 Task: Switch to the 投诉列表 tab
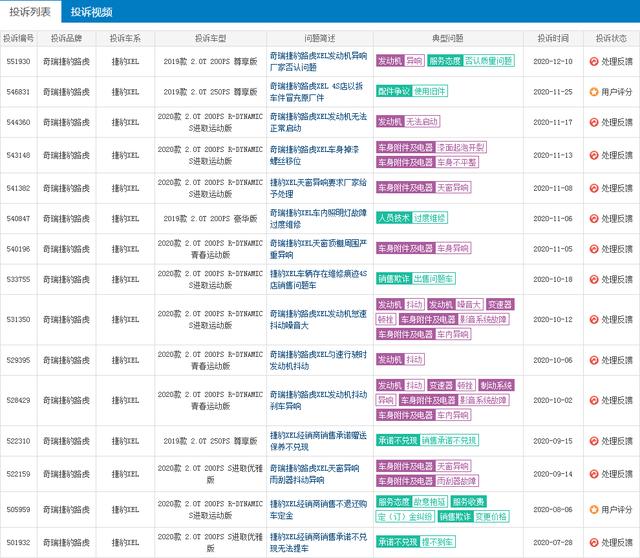30,11
